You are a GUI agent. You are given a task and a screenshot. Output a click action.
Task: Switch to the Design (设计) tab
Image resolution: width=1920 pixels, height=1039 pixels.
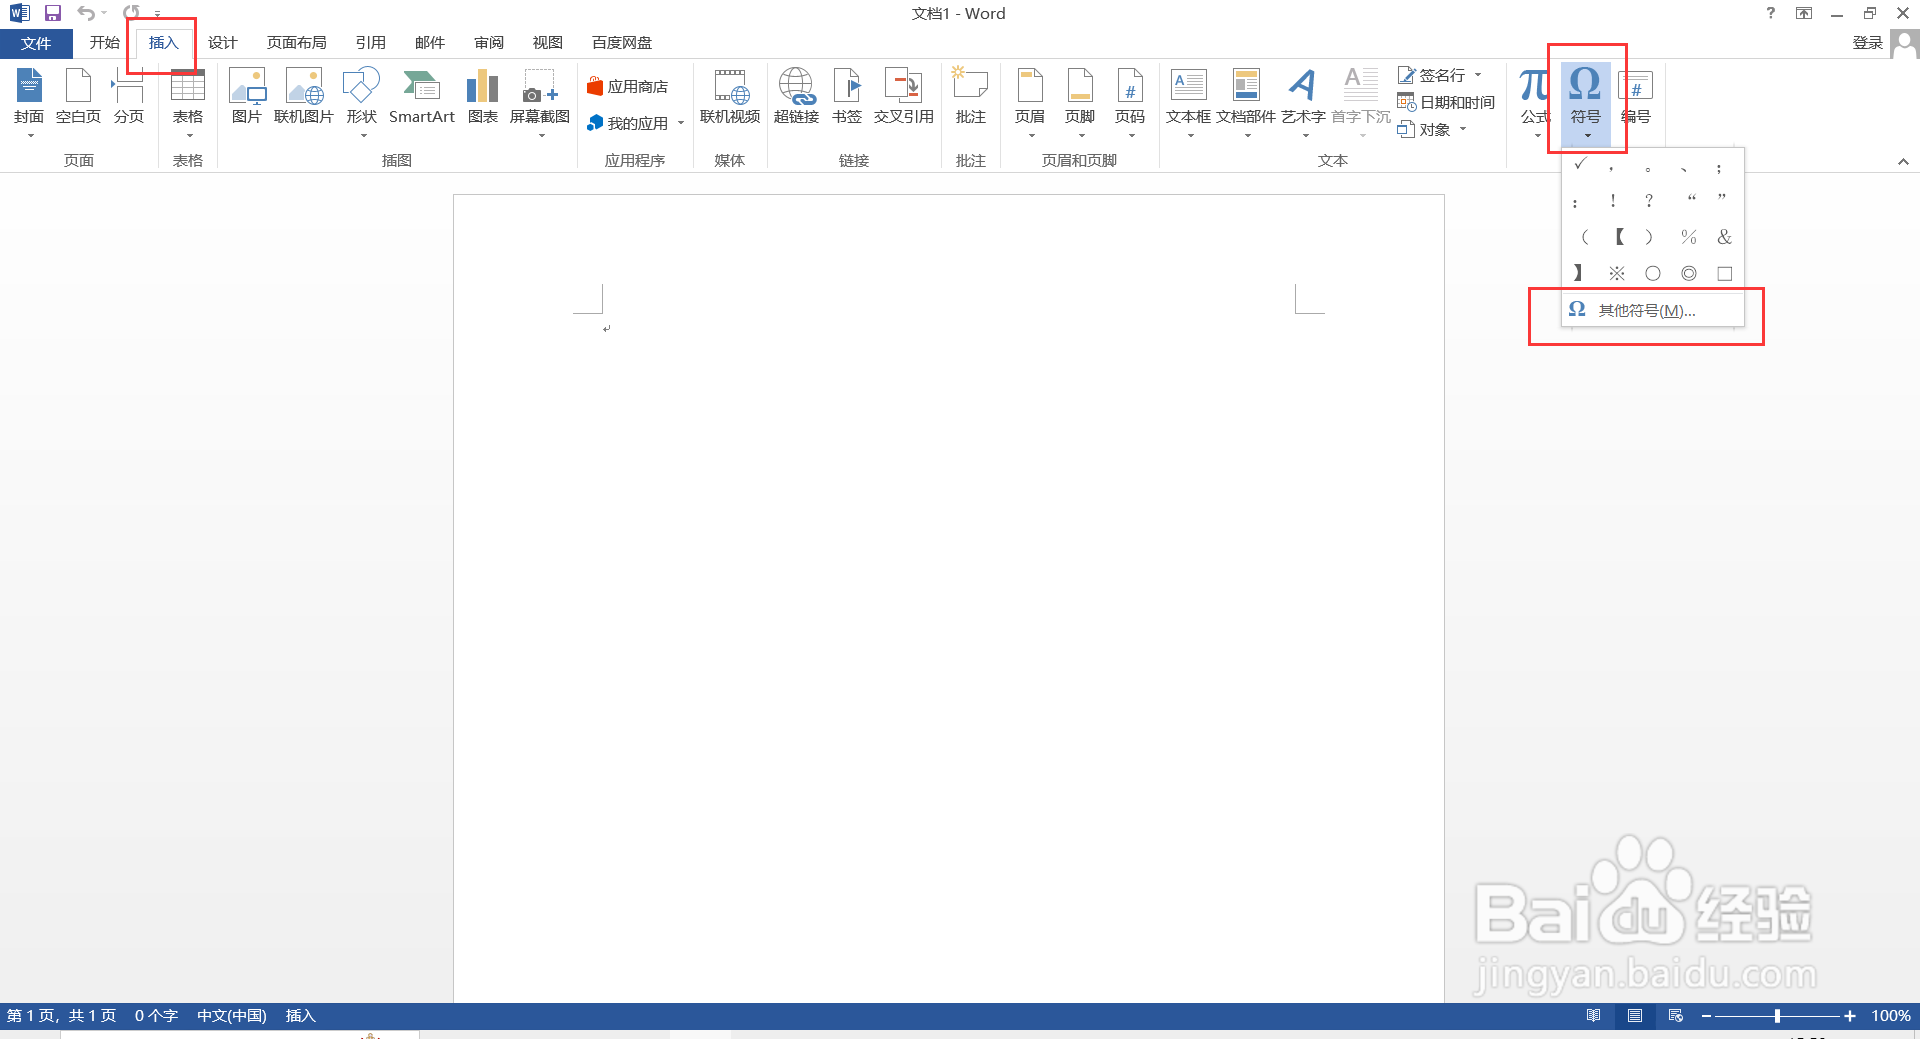click(222, 43)
